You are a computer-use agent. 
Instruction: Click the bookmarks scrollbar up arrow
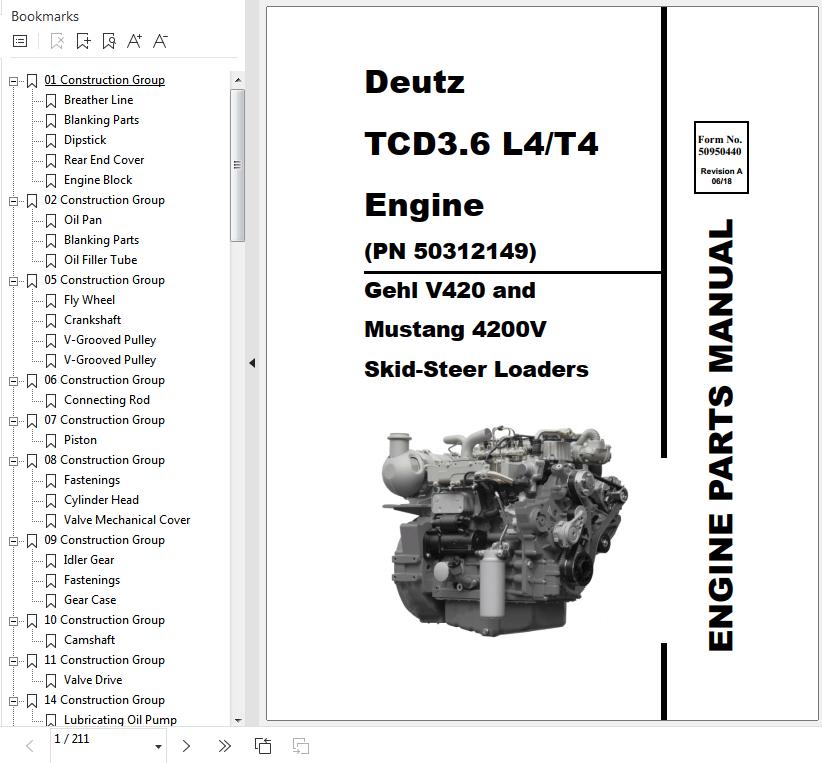237,80
